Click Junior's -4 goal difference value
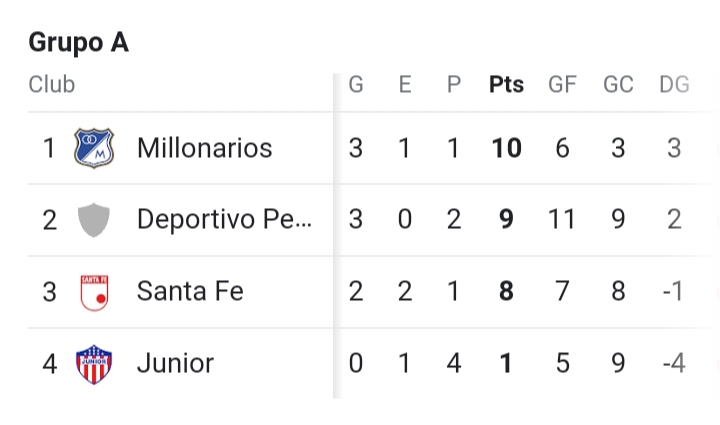720x425 pixels. (674, 362)
